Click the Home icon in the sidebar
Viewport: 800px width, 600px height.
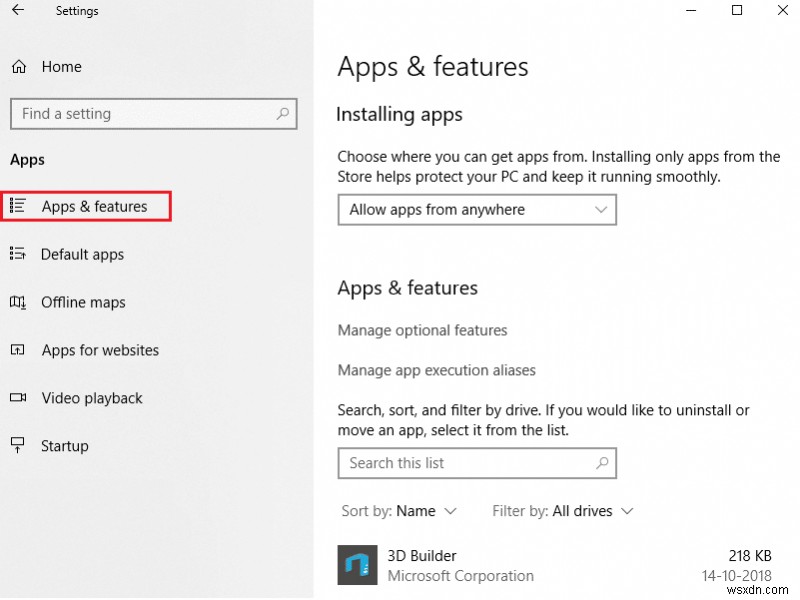[x=18, y=67]
